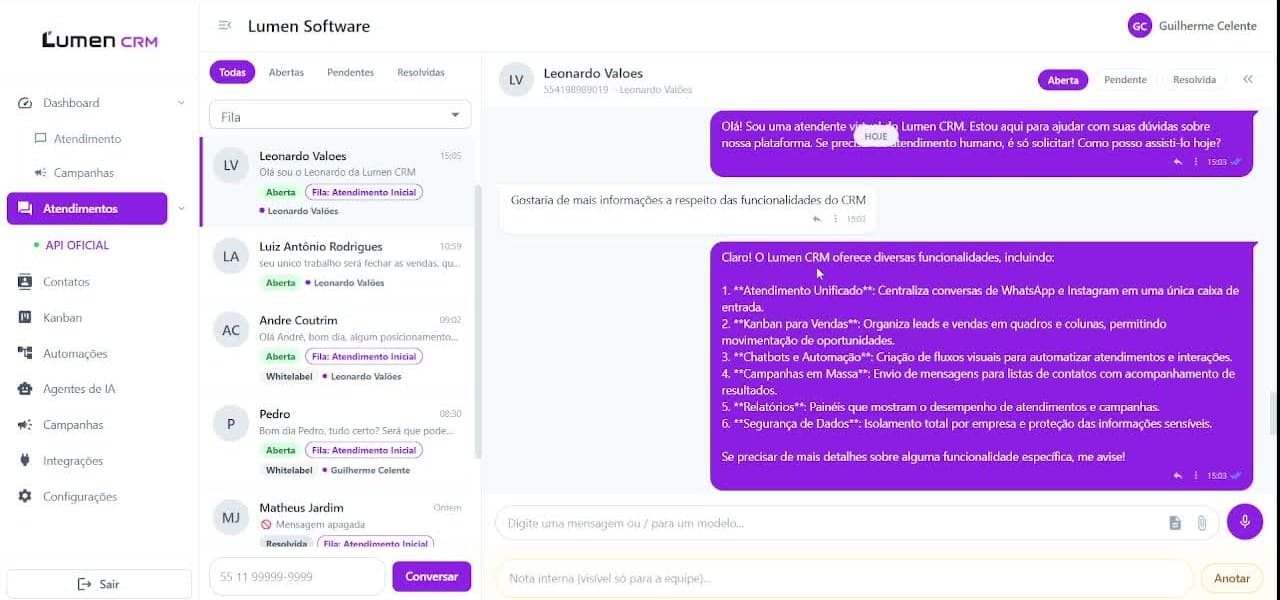Click the Sair logout icon
Viewport: 1280px width, 600px height.
84,584
